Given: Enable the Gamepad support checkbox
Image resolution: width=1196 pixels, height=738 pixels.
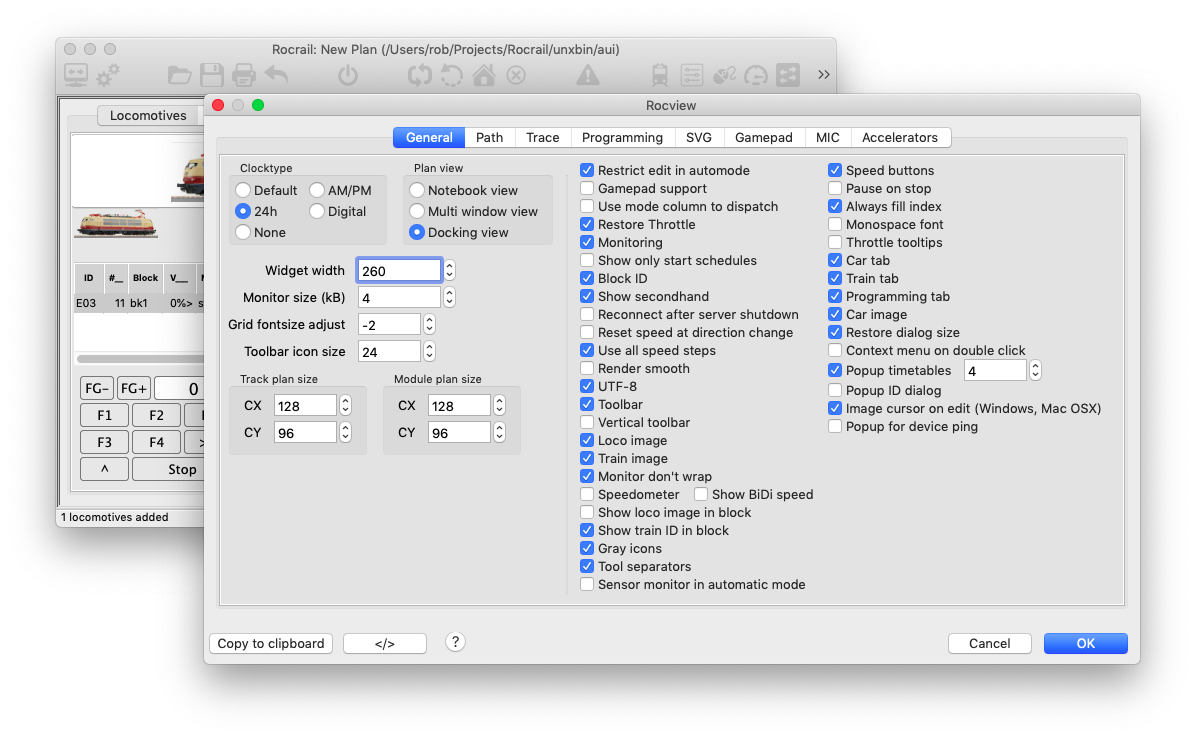Looking at the screenshot, I should click(588, 189).
